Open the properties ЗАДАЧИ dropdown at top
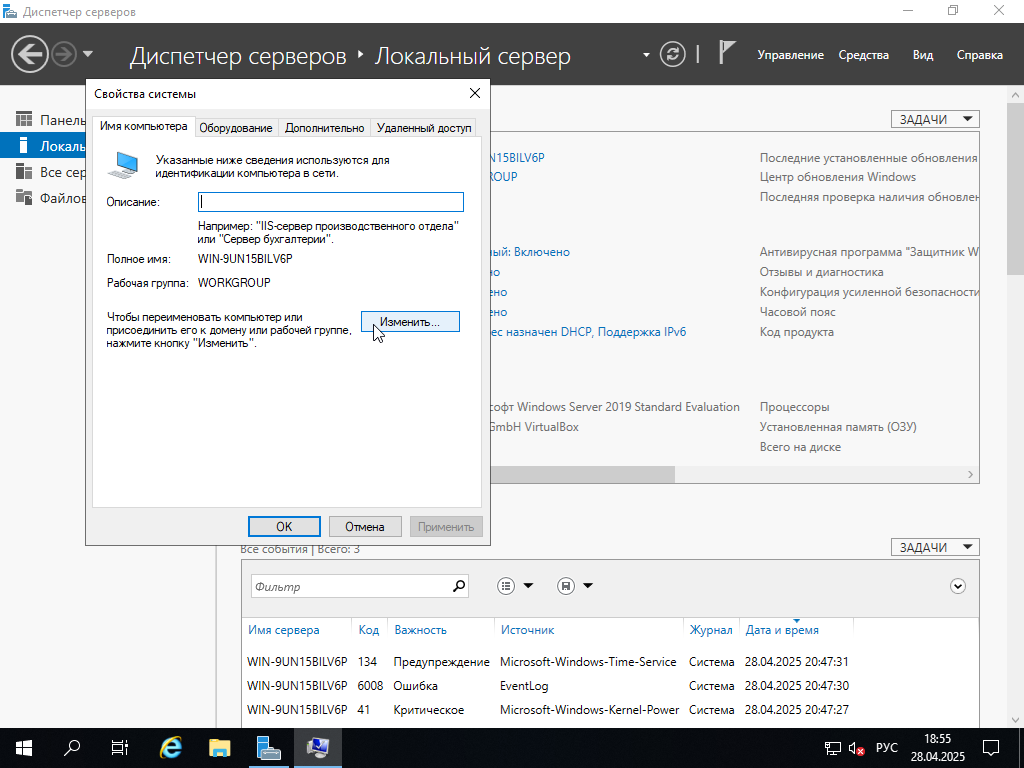This screenshot has width=1024, height=768. pos(935,120)
